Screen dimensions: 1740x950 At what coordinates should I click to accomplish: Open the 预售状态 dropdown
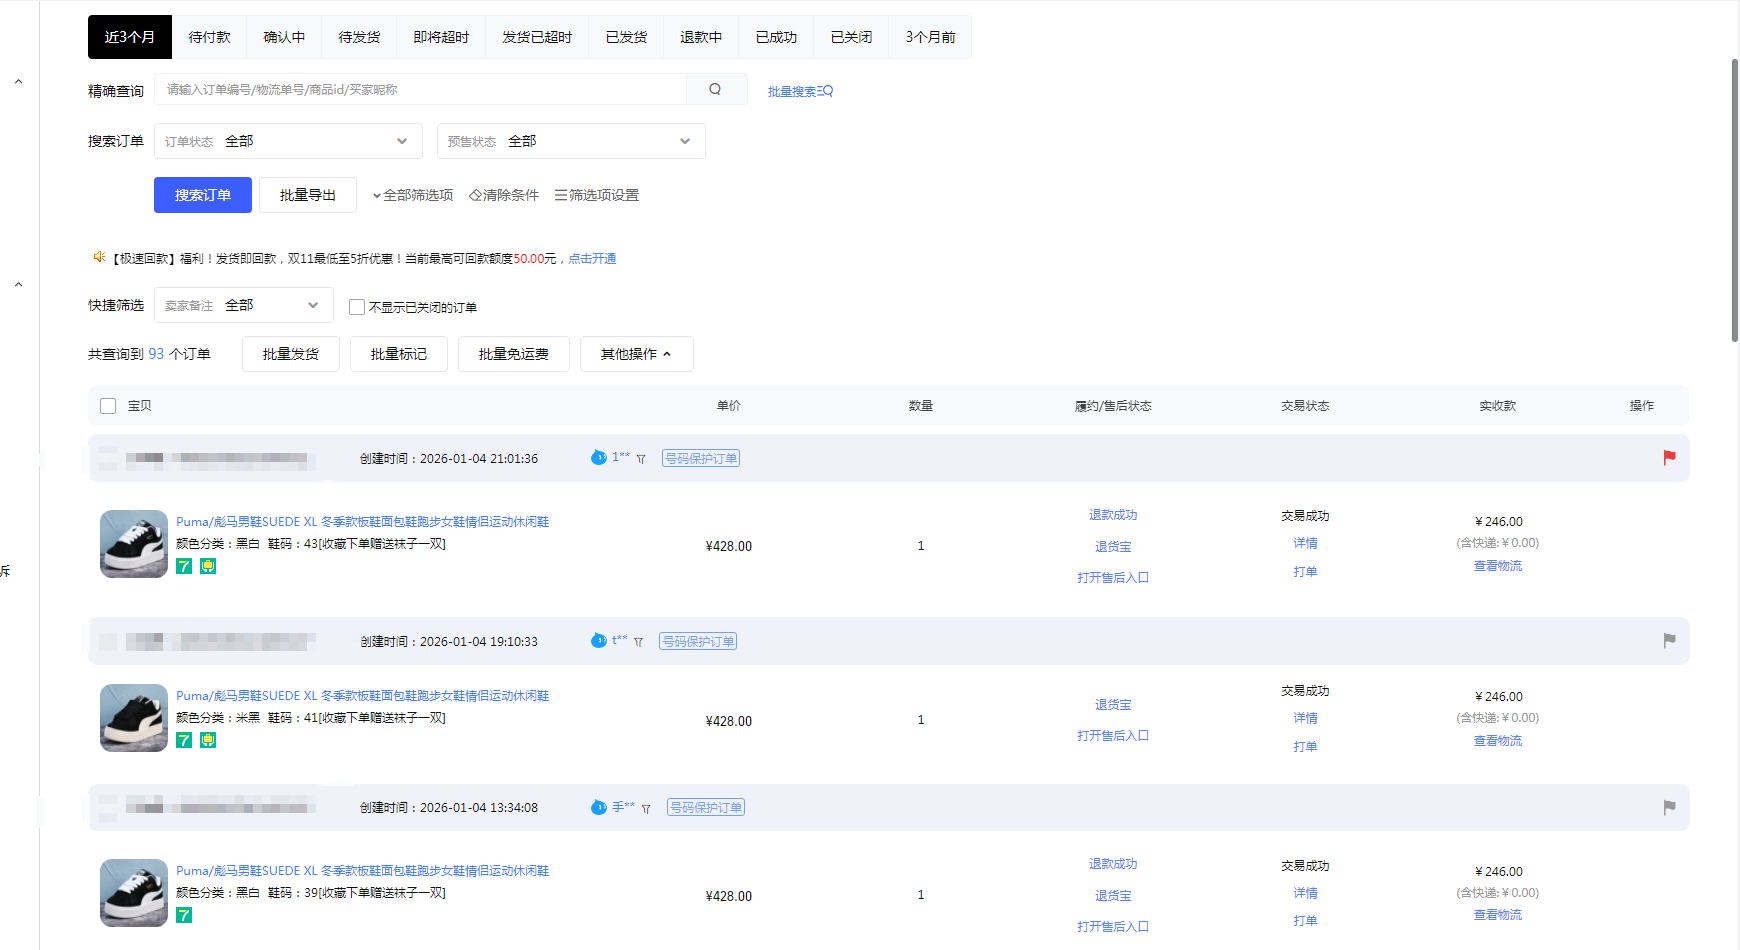[571, 141]
